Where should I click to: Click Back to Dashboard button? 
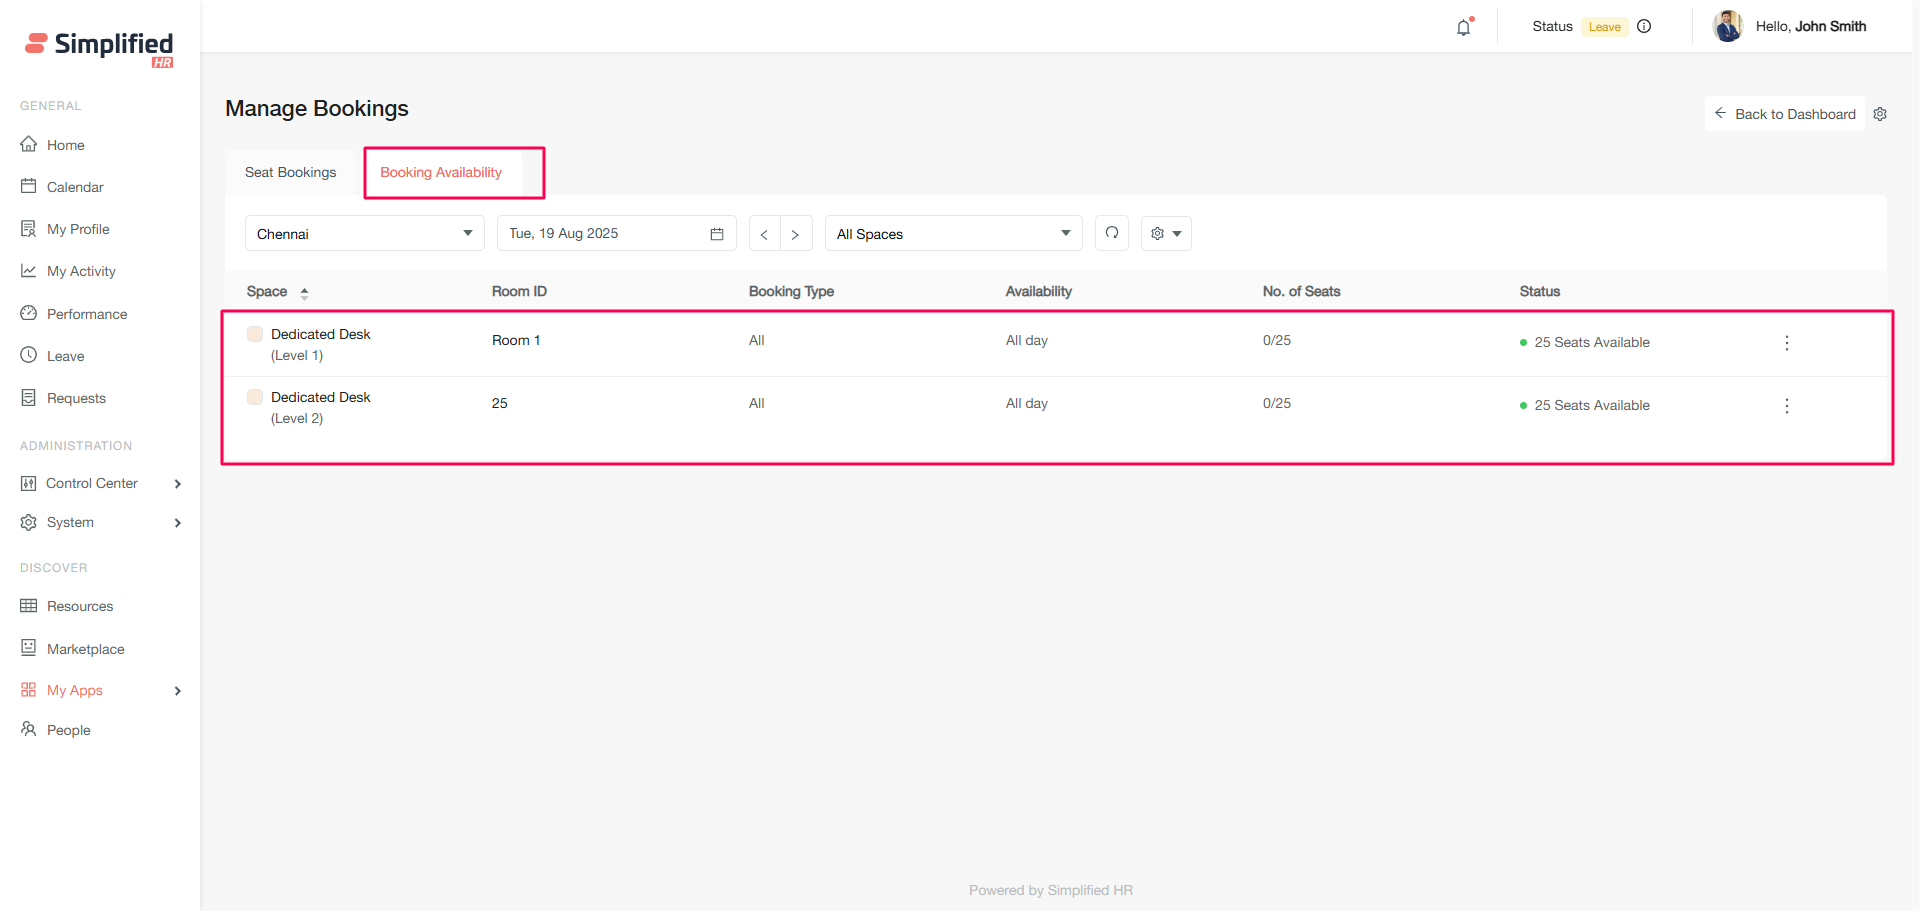1784,114
